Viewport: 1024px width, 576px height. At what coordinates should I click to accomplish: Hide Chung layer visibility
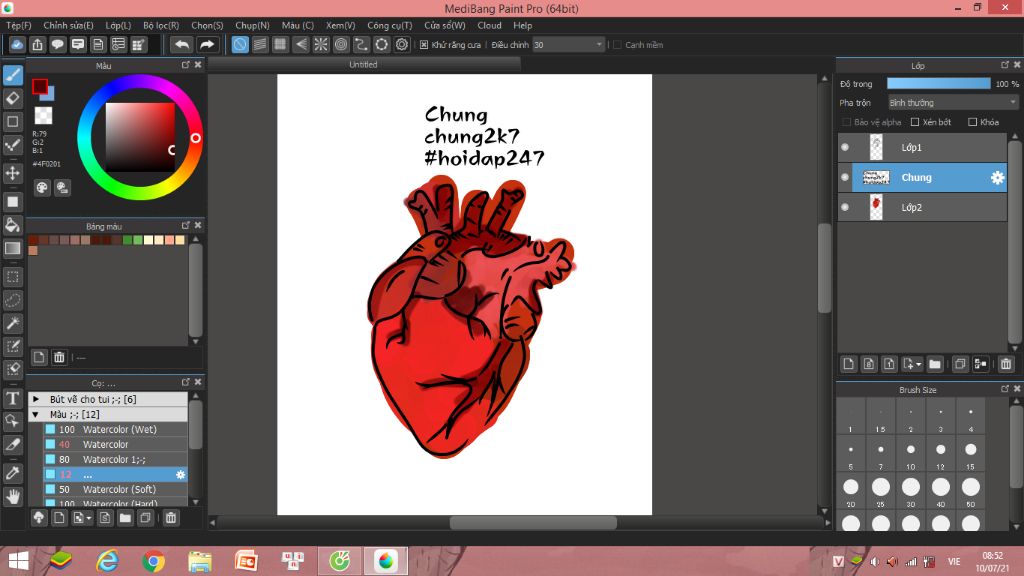[x=845, y=178]
